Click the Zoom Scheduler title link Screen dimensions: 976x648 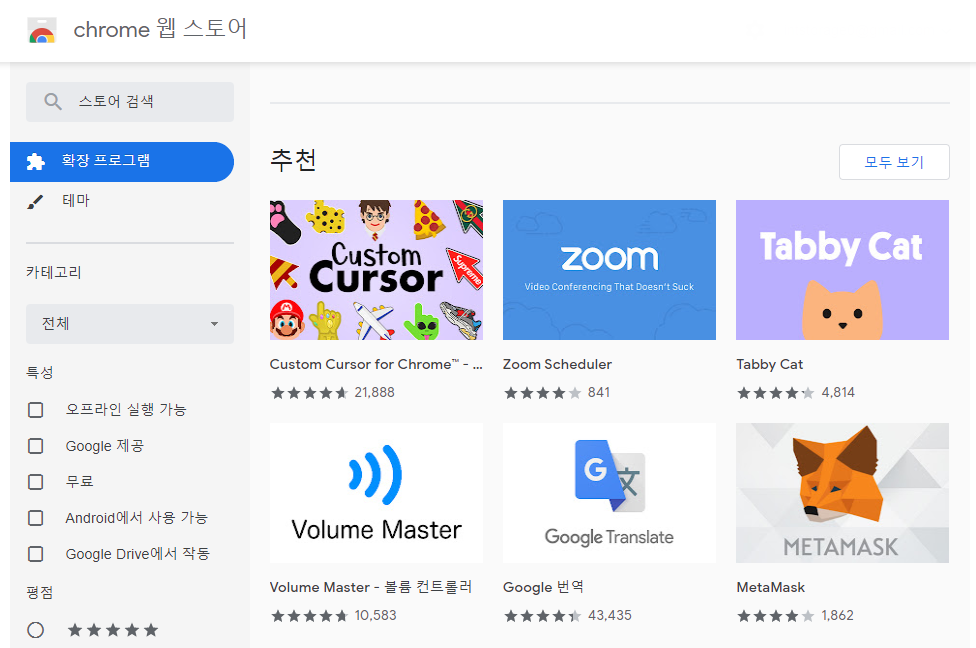[x=557, y=364]
